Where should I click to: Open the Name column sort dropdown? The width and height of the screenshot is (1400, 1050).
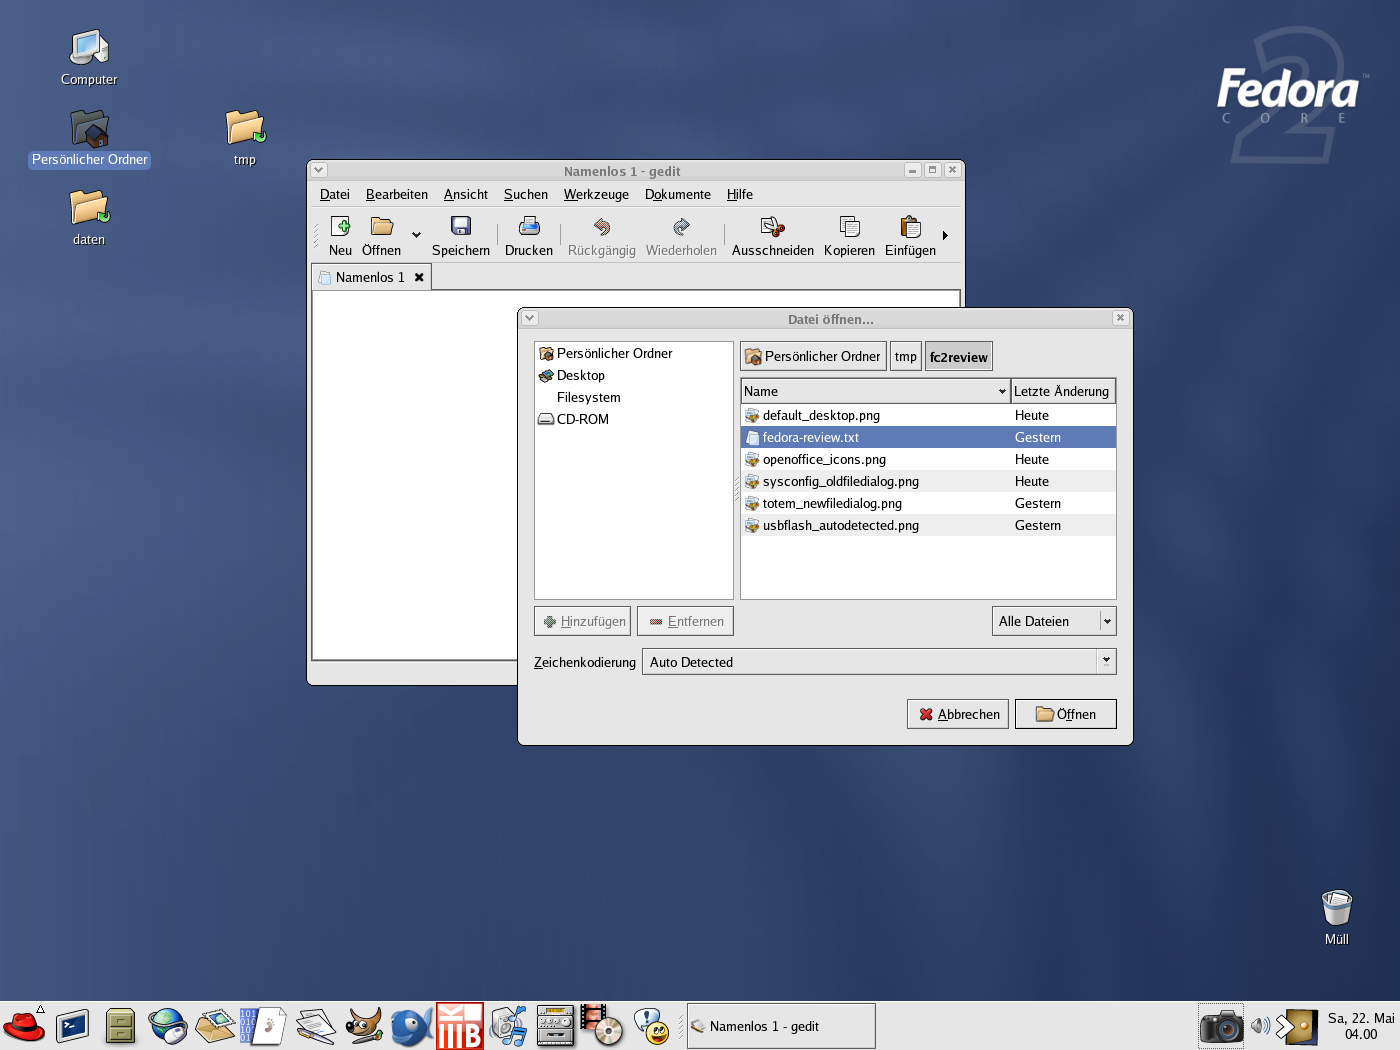coord(1001,390)
